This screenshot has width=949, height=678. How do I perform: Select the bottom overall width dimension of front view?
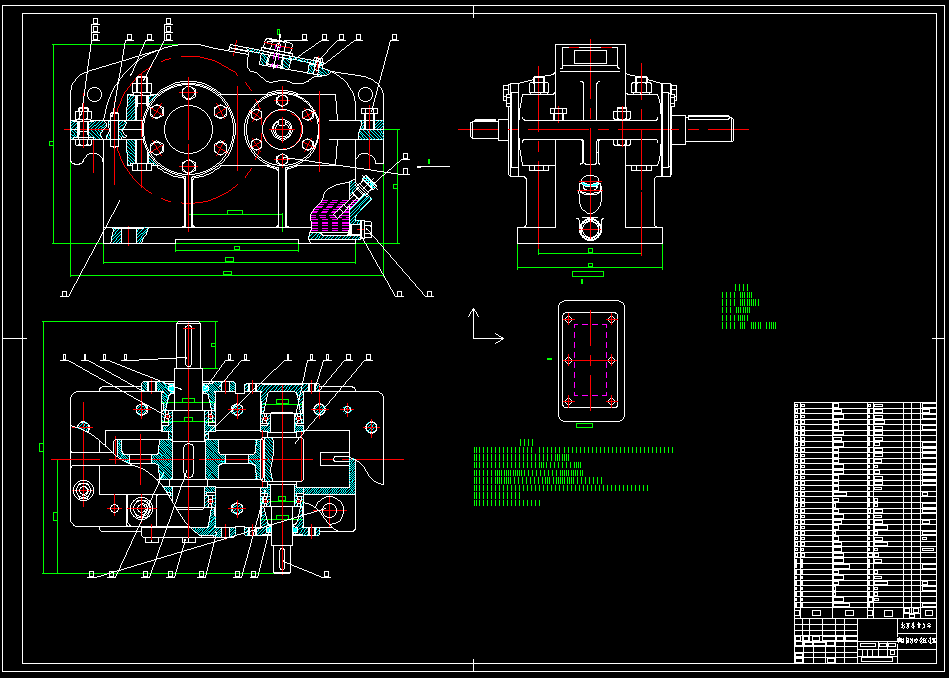[x=227, y=275]
